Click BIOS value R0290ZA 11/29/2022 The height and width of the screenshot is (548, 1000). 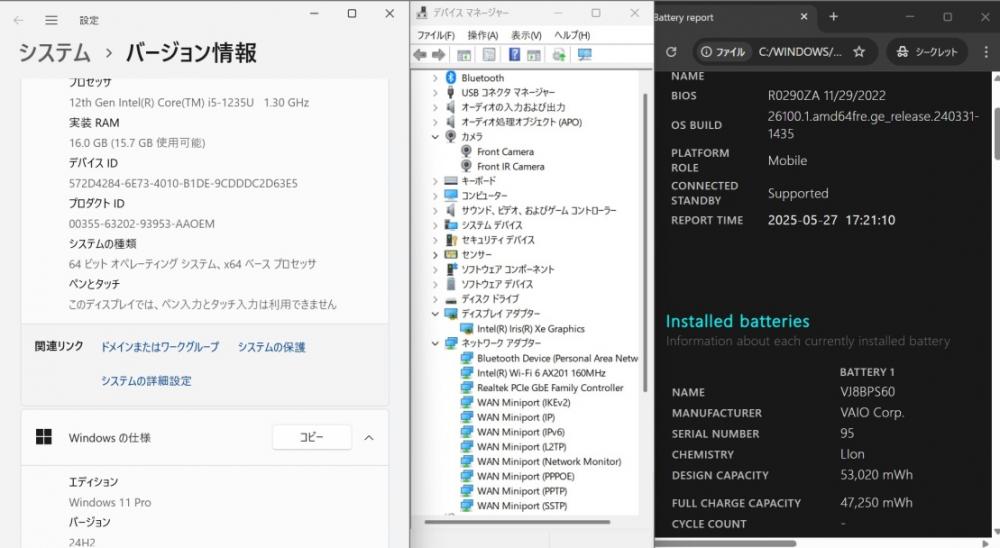[x=827, y=96]
